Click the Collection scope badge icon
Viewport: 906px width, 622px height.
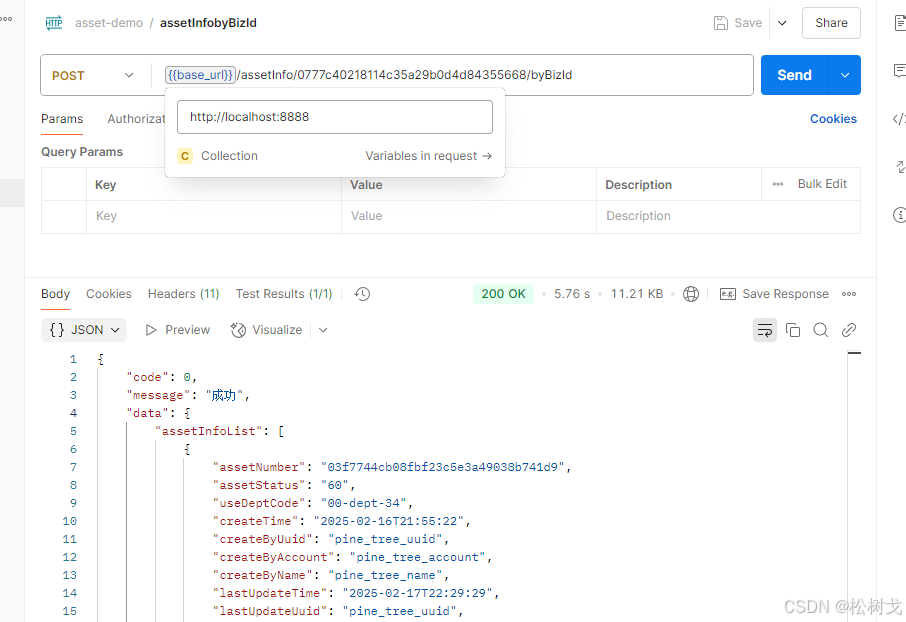(x=185, y=156)
